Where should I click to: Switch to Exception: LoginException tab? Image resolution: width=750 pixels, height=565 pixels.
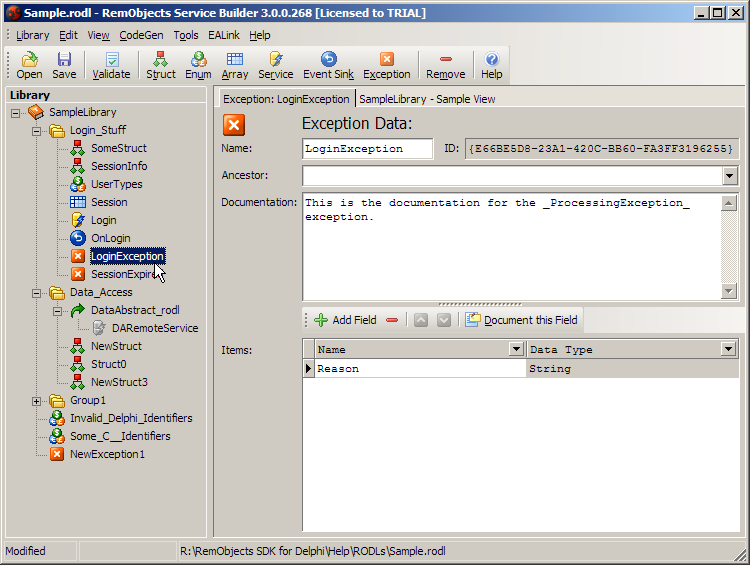(x=286, y=99)
